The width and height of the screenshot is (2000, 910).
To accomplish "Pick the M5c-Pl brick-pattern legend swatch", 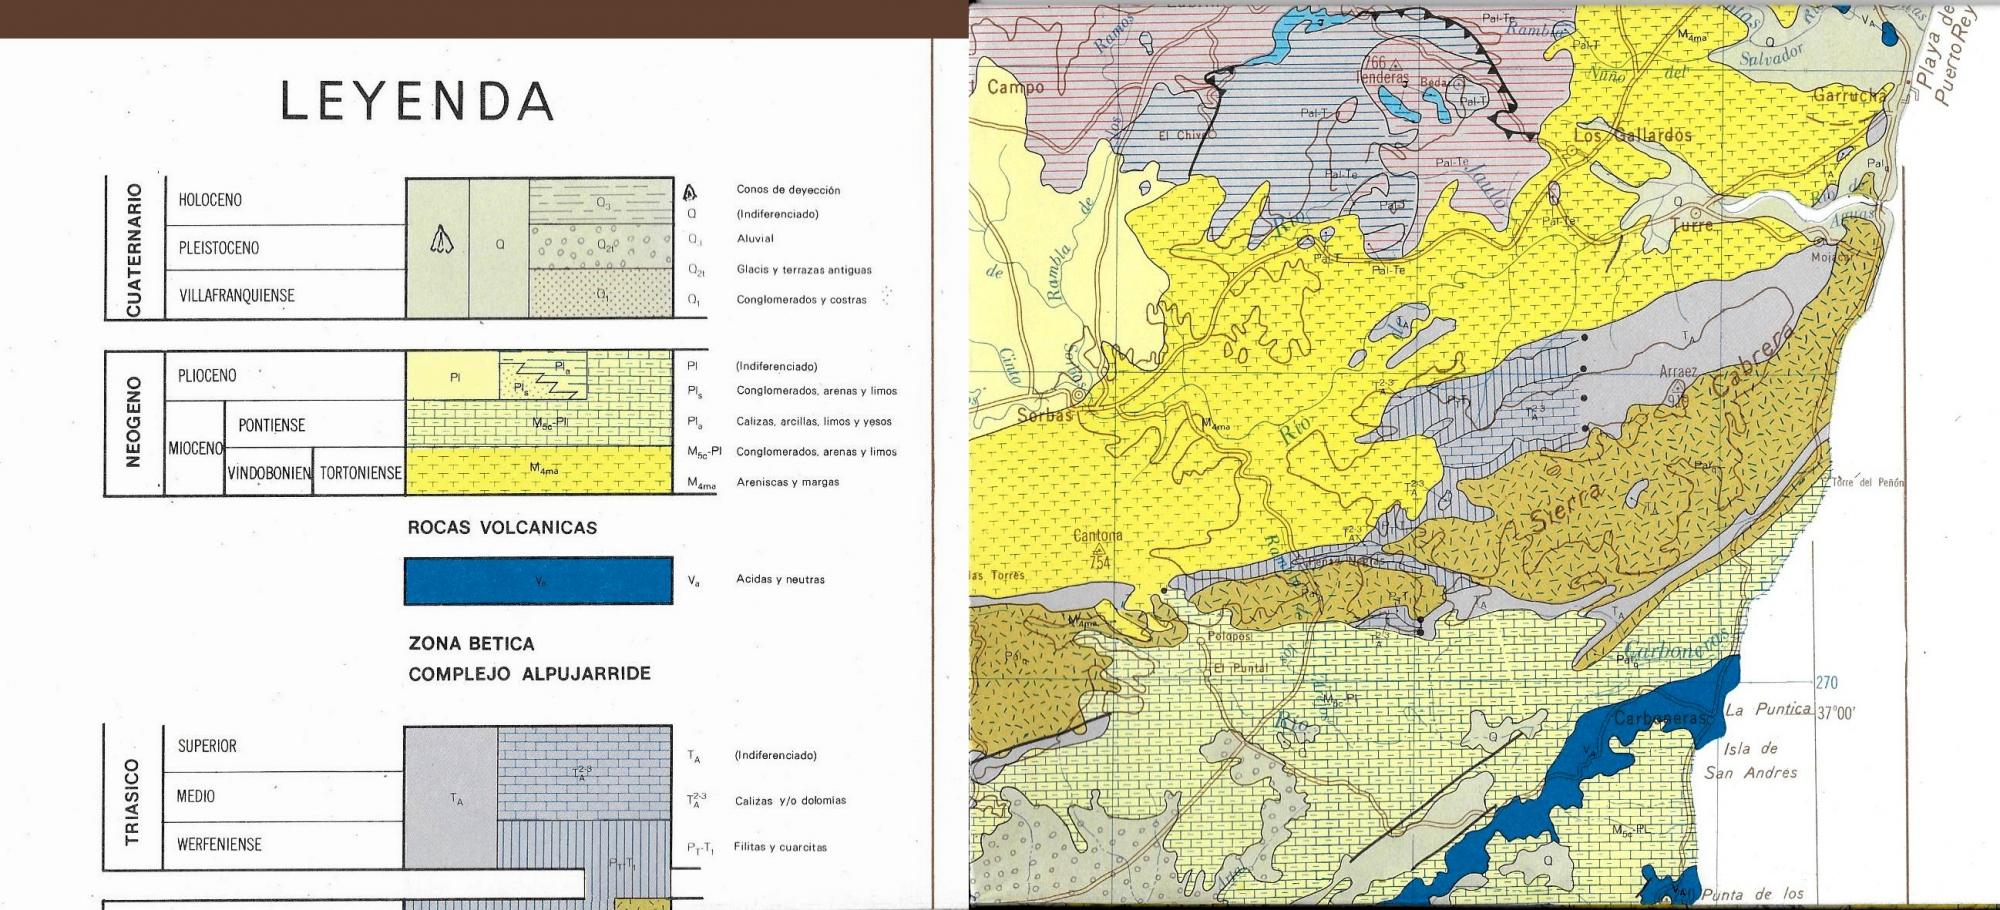I will tap(539, 423).
